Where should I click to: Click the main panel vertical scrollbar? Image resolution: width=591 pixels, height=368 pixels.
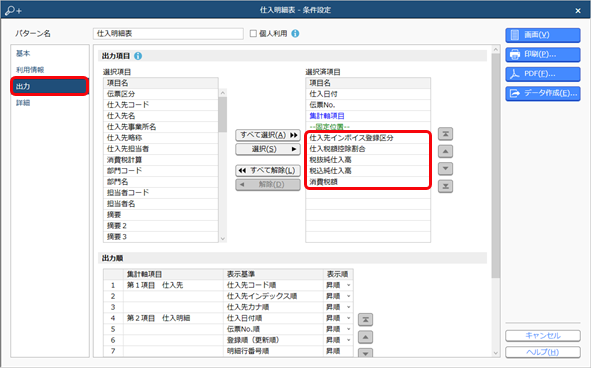point(496,166)
